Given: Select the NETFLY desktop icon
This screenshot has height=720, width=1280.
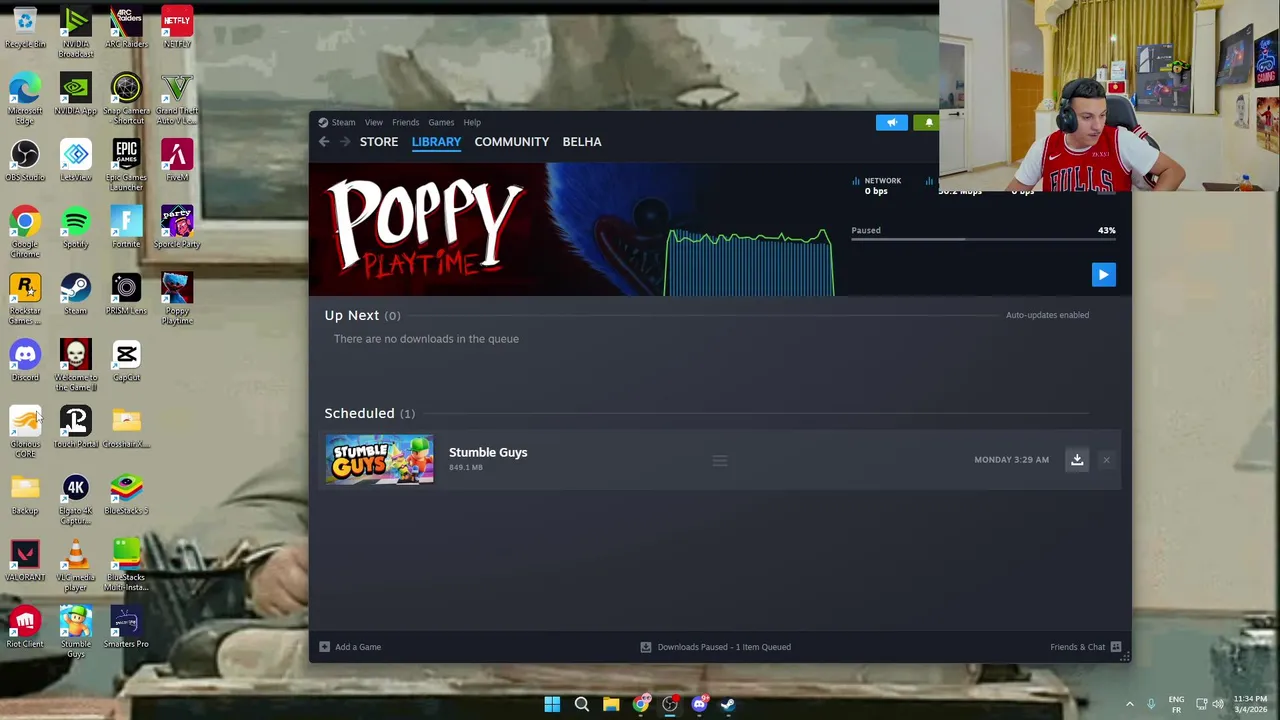Looking at the screenshot, I should coord(177,28).
